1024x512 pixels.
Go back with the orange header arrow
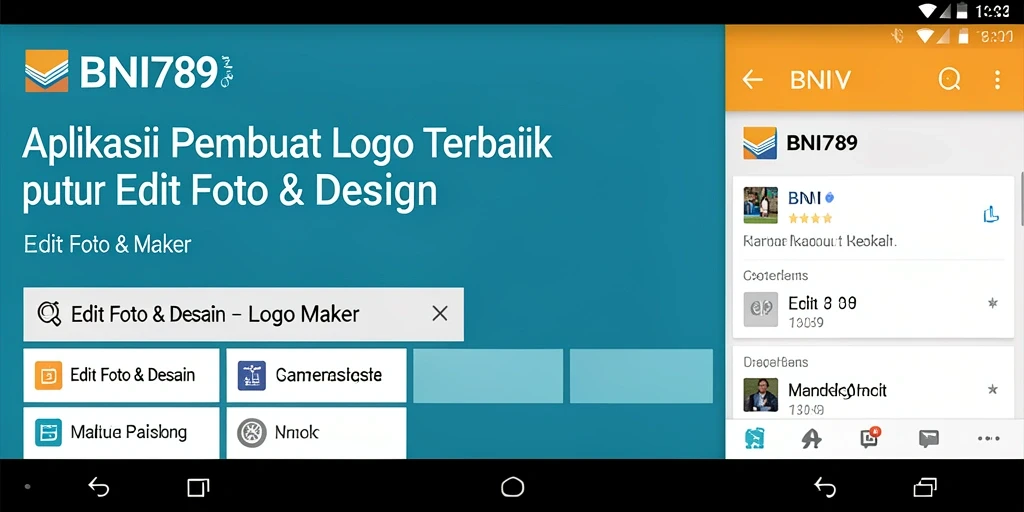[752, 80]
